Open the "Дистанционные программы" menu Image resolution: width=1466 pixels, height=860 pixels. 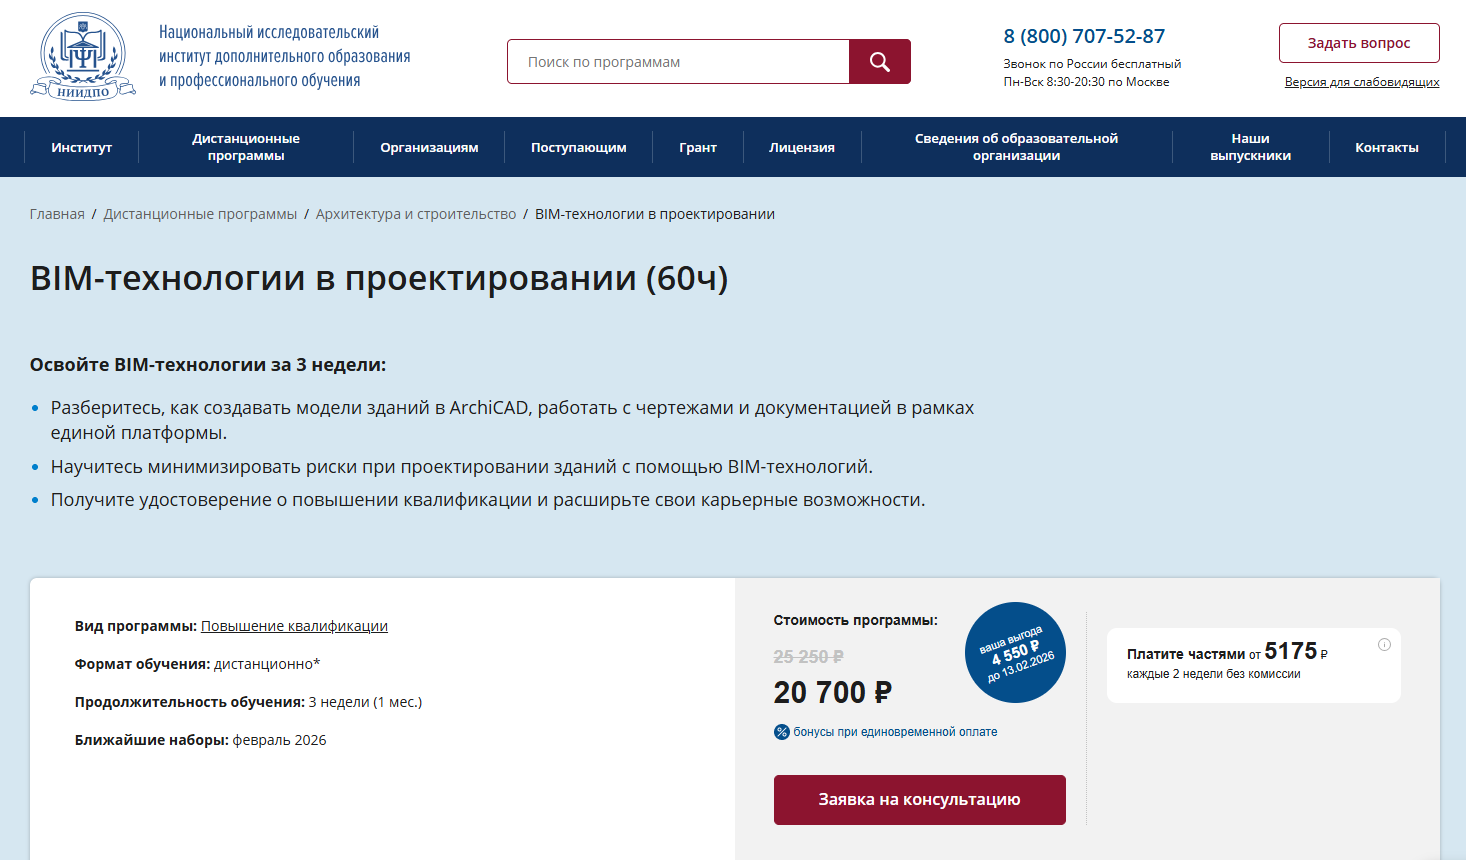246,147
